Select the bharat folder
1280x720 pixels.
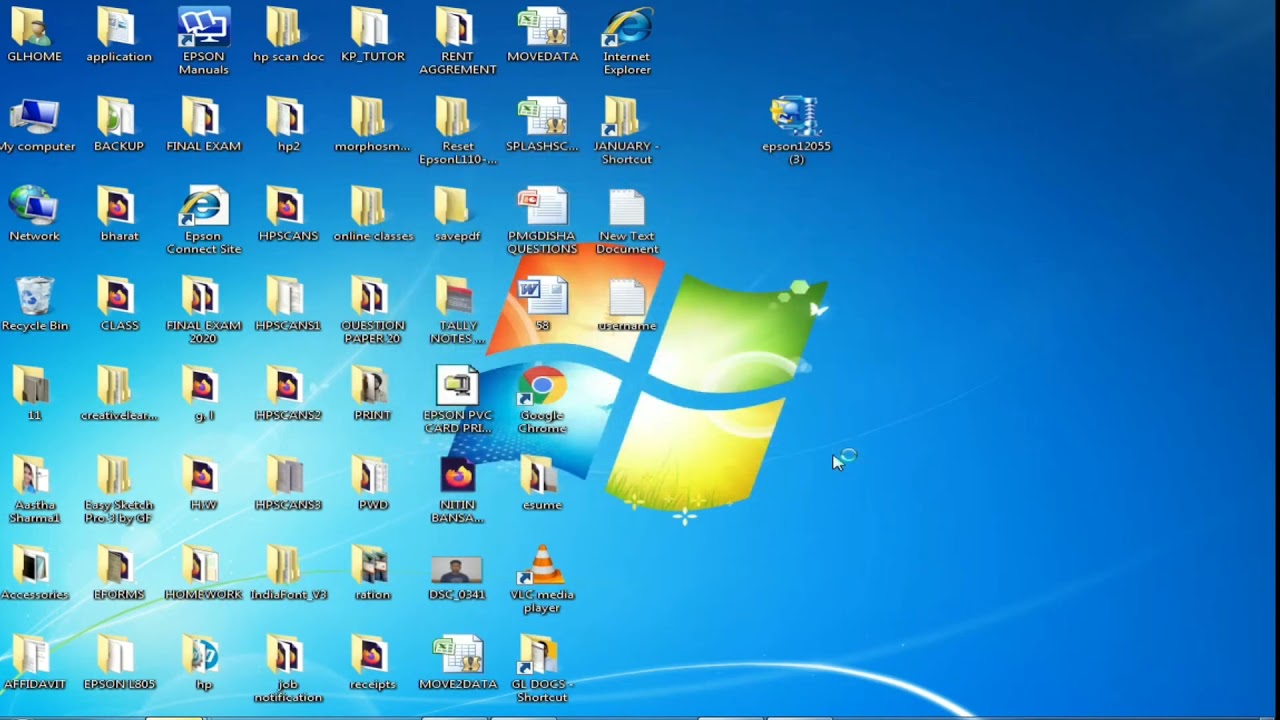coord(118,214)
